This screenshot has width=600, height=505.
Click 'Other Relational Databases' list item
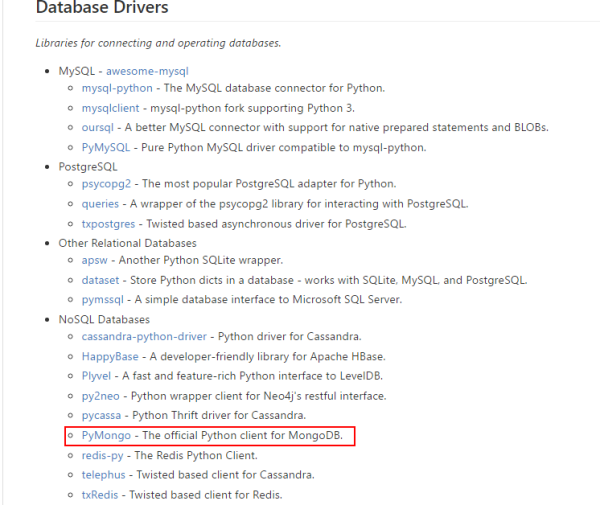(127, 243)
